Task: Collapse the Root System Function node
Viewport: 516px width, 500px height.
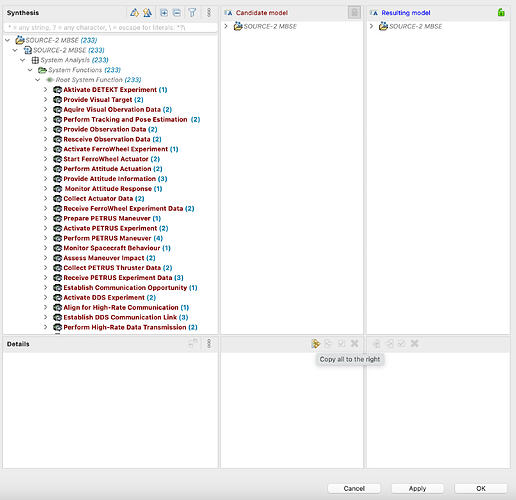Action: pos(38,80)
